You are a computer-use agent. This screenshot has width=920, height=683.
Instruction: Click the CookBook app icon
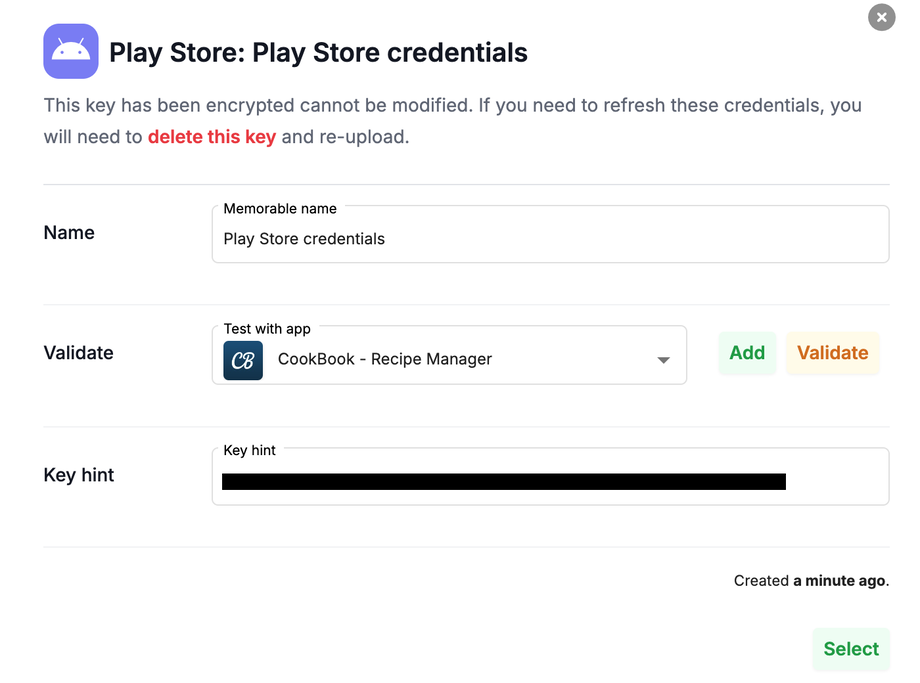(x=243, y=360)
